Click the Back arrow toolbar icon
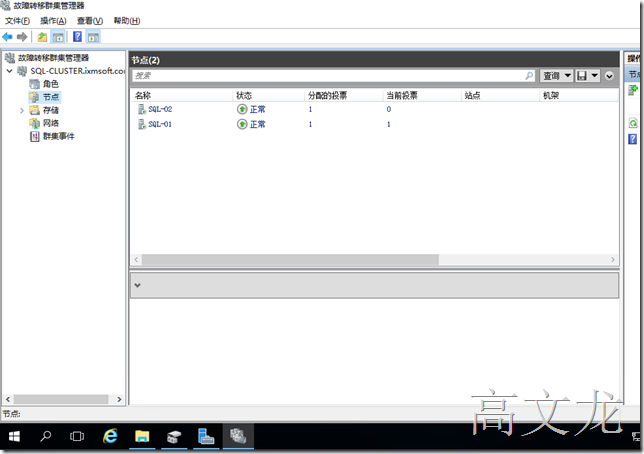 7,37
